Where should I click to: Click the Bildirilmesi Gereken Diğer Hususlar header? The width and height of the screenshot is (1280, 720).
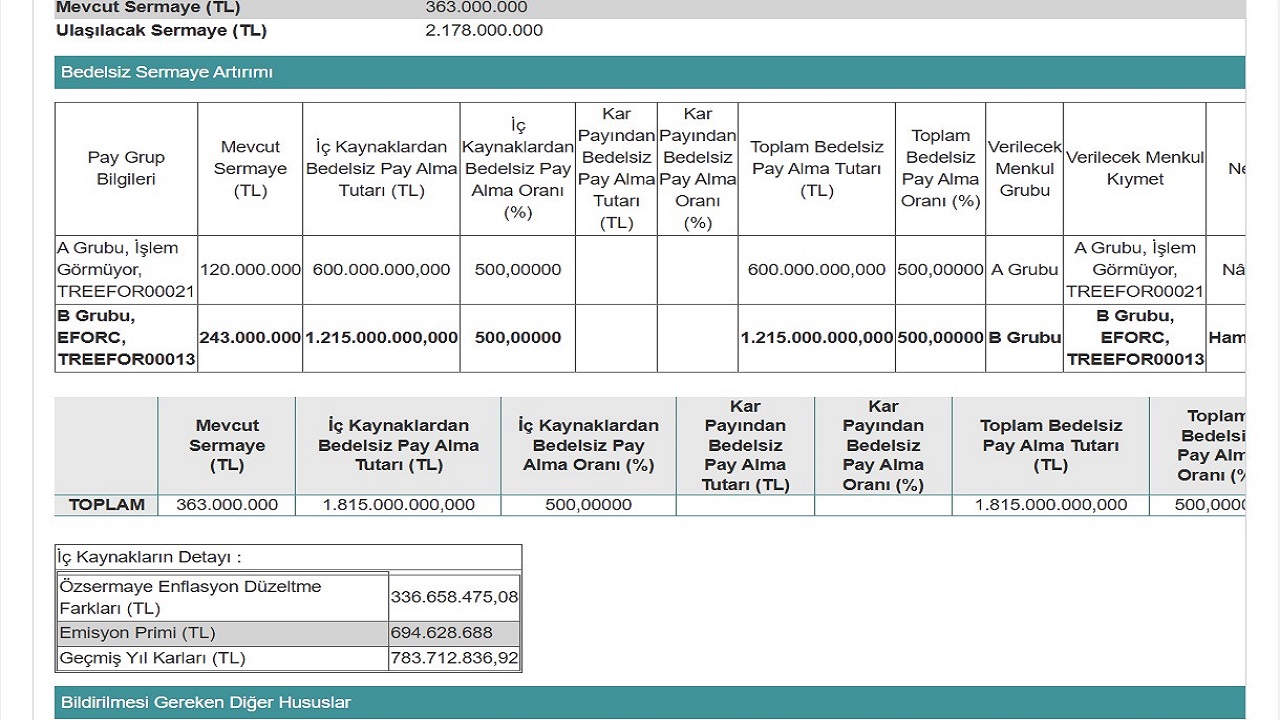click(x=206, y=702)
